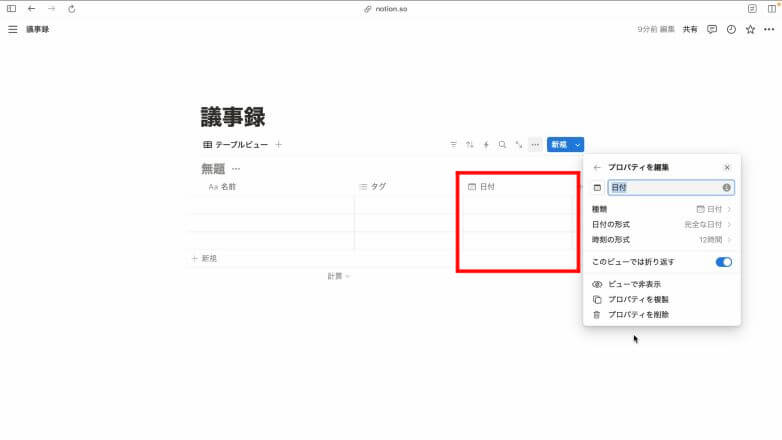Go forward with browser forward arrow
Image resolution: width=782 pixels, height=440 pixels.
tap(51, 9)
